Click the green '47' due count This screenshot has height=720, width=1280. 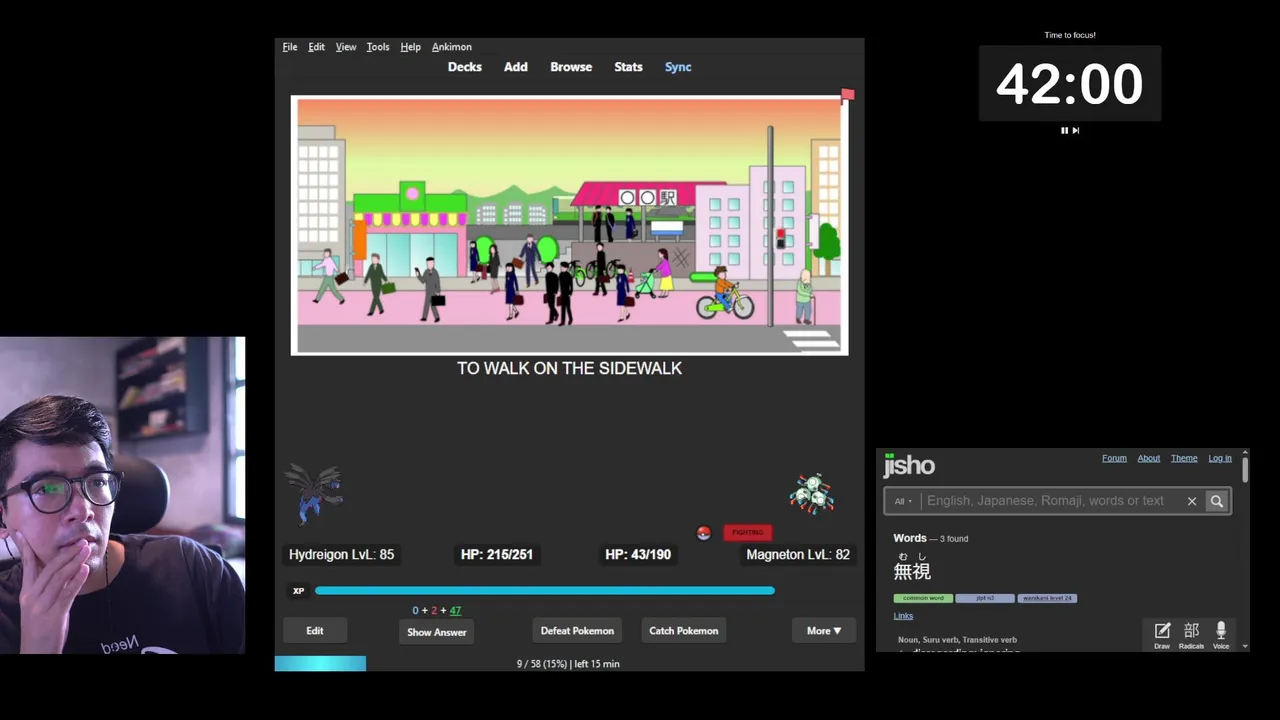(455, 611)
